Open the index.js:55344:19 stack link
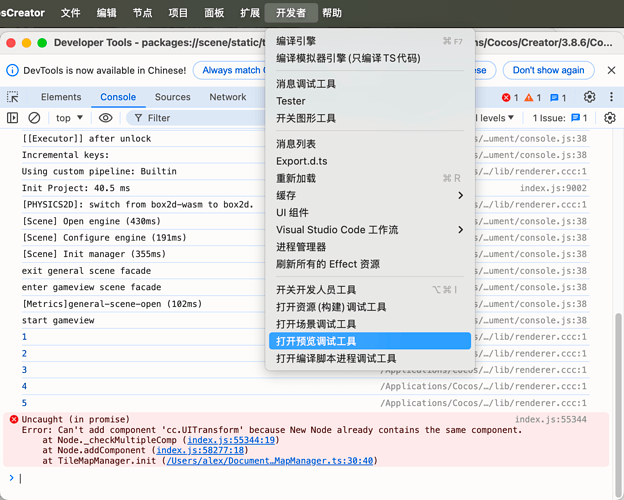624x500 pixels. (x=231, y=440)
